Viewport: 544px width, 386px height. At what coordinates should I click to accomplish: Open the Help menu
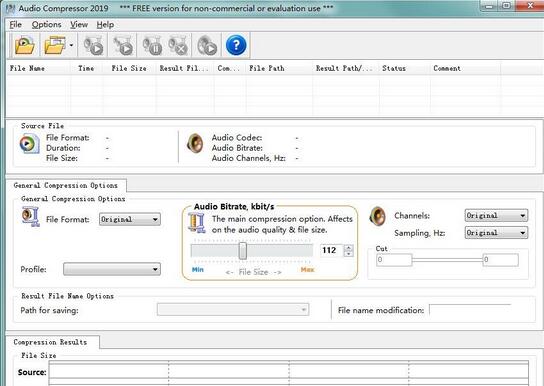point(105,25)
